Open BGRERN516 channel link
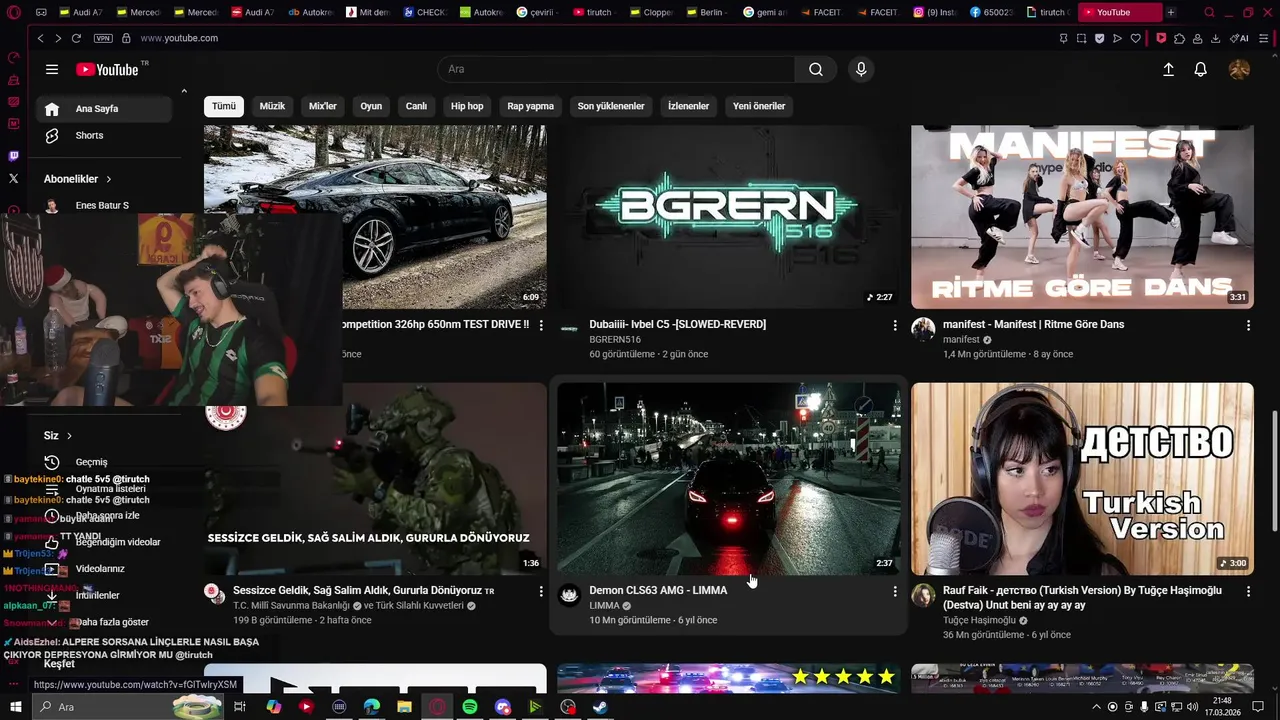The height and width of the screenshot is (720, 1280). (615, 340)
